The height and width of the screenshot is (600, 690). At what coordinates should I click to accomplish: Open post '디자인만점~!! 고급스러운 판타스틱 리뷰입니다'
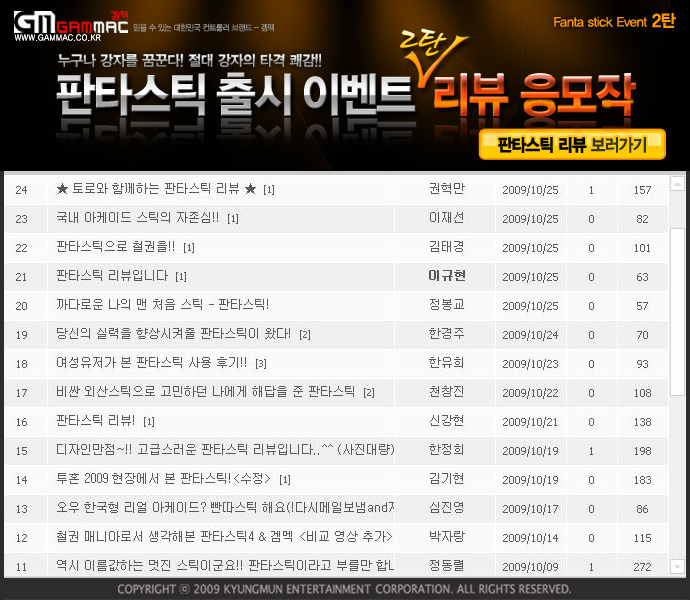225,450
